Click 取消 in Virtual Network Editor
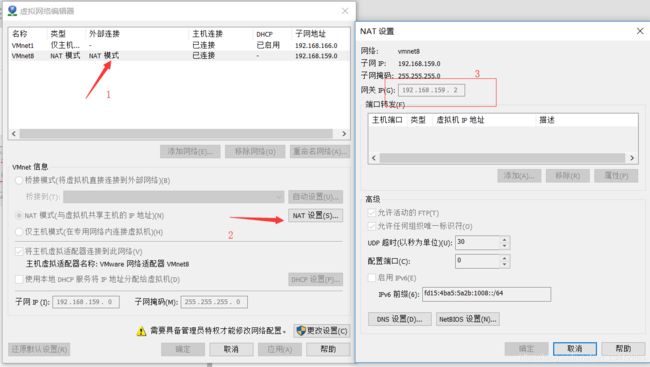The width and height of the screenshot is (650, 367). pos(231,349)
